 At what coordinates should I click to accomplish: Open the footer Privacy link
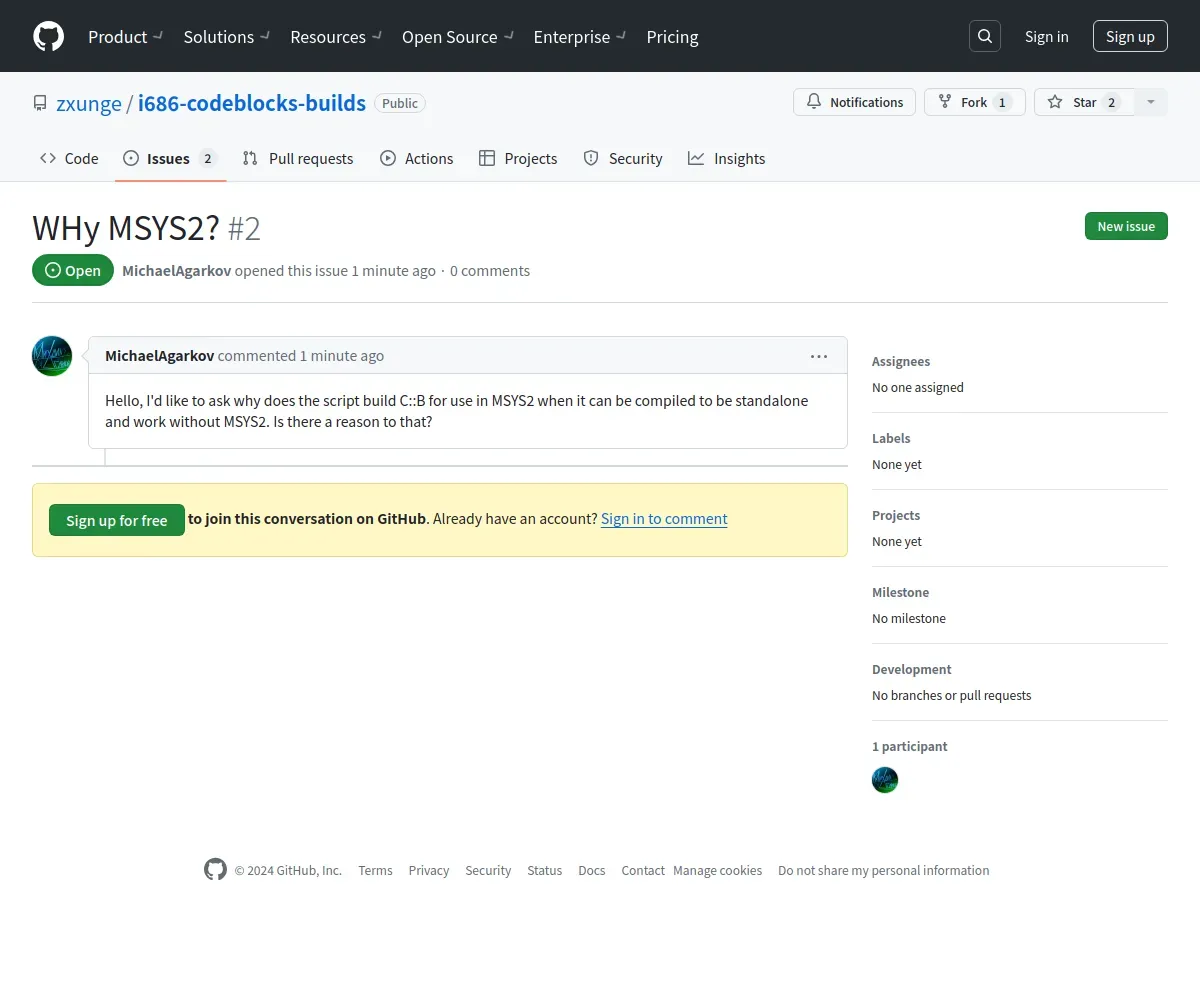(x=428, y=870)
